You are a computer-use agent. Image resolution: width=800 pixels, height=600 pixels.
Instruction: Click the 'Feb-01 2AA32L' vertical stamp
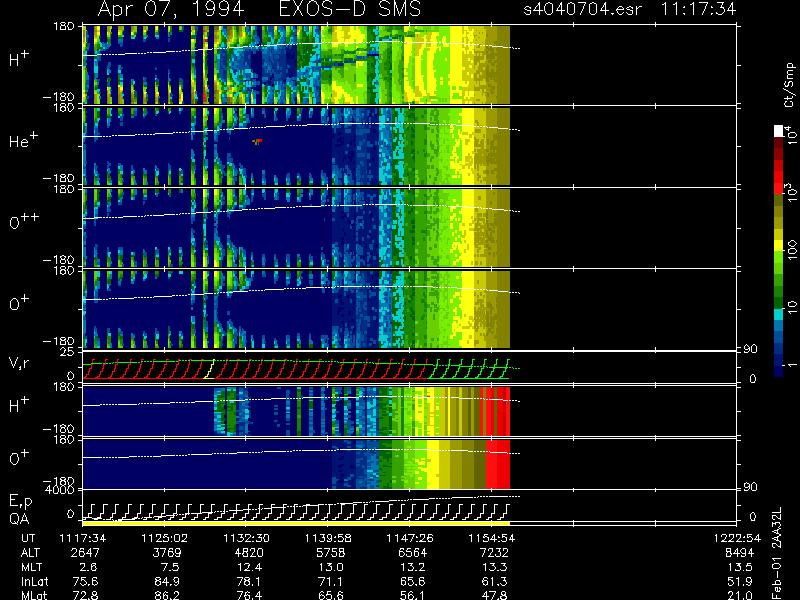[777, 554]
